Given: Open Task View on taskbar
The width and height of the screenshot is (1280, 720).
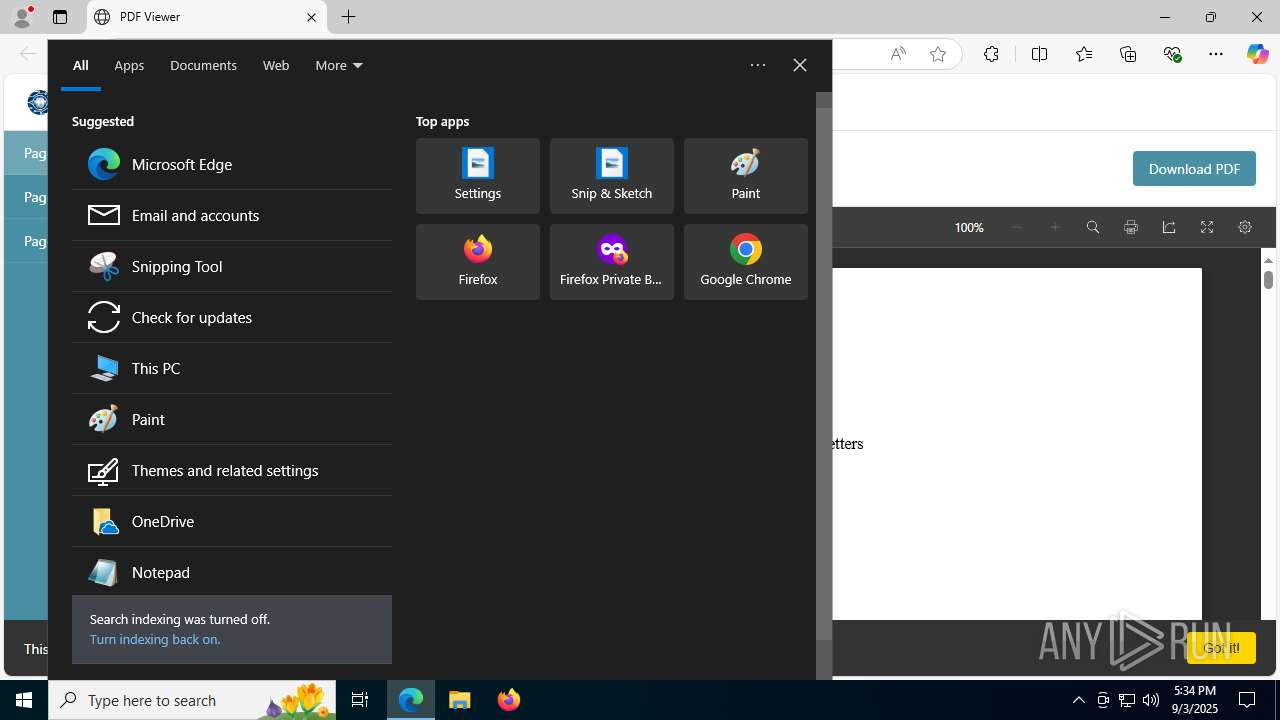Looking at the screenshot, I should pyautogui.click(x=360, y=700).
